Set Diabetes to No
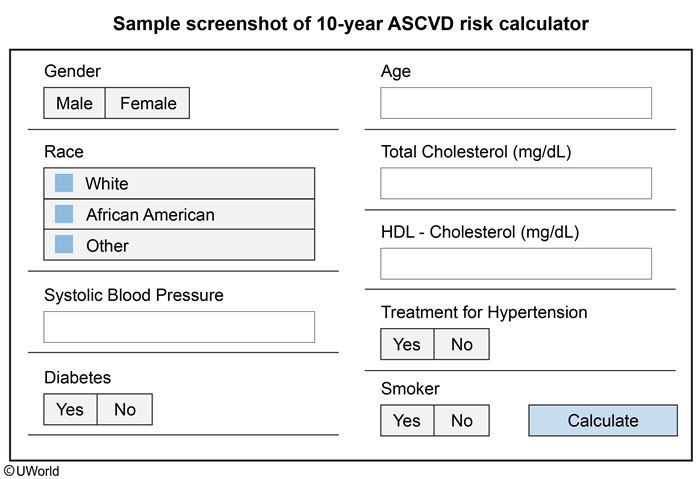700x479 pixels. coord(124,409)
